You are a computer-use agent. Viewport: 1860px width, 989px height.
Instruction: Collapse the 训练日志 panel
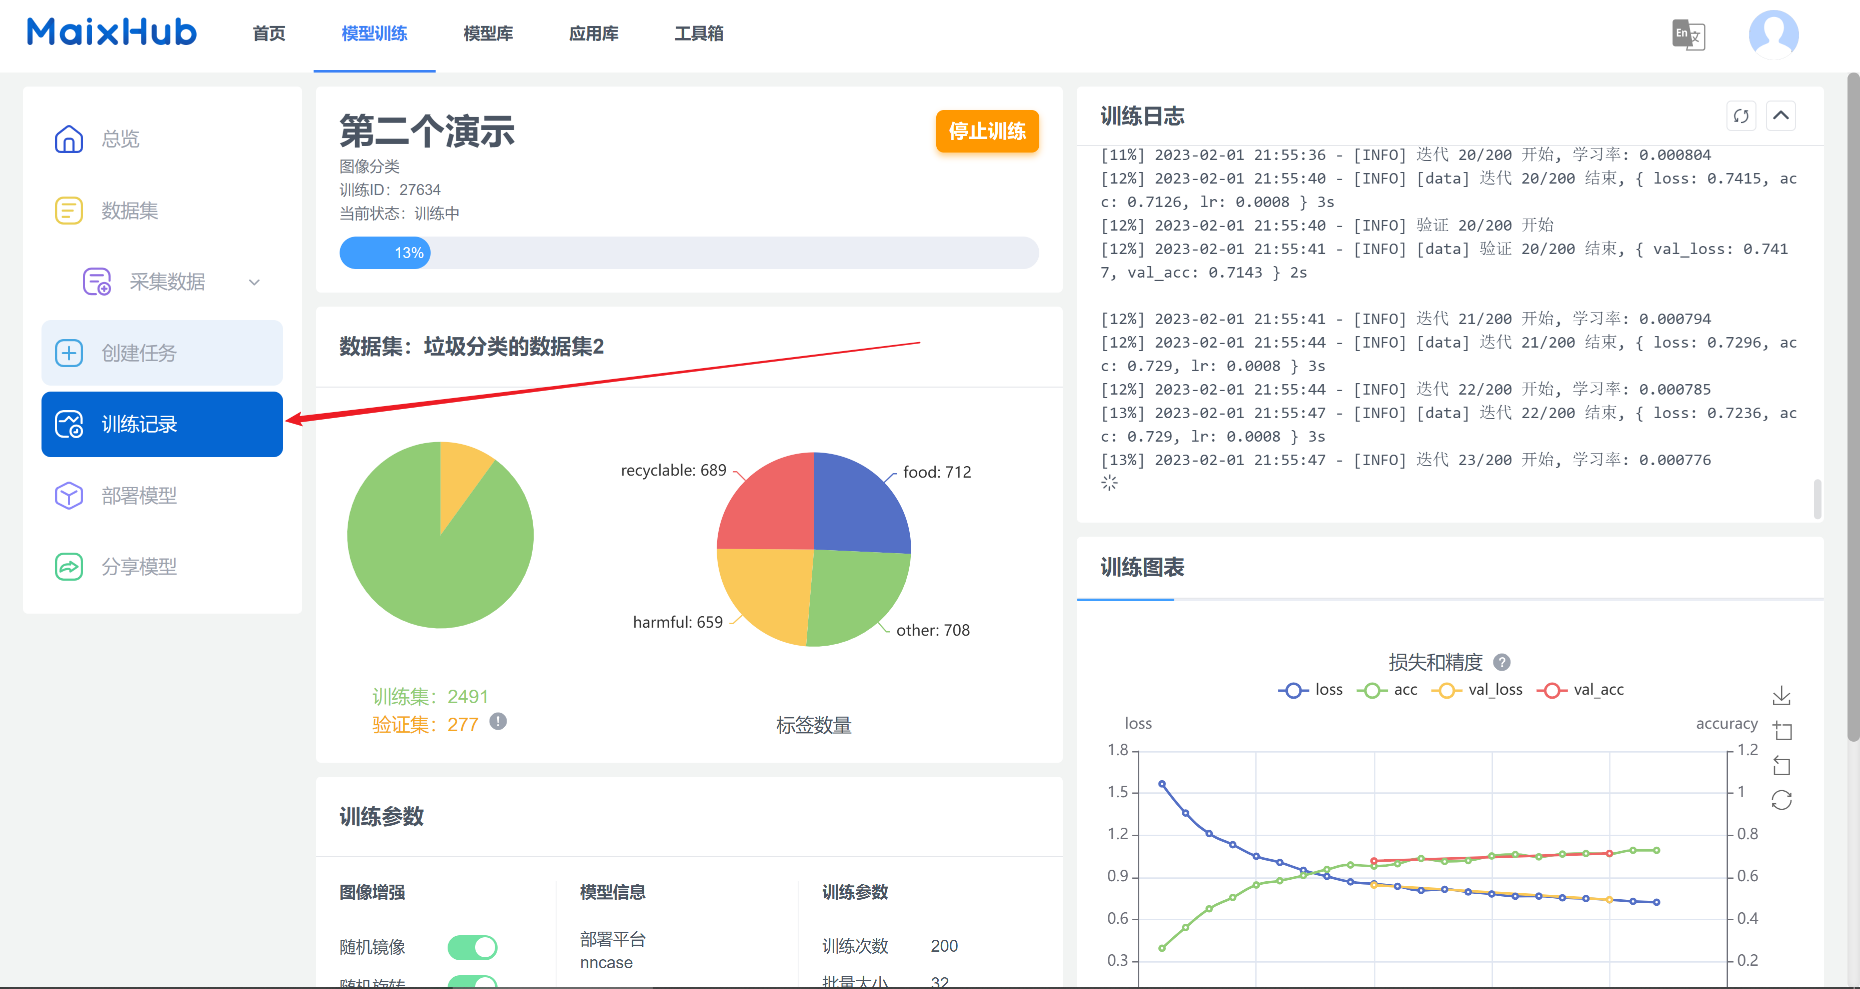(1781, 116)
